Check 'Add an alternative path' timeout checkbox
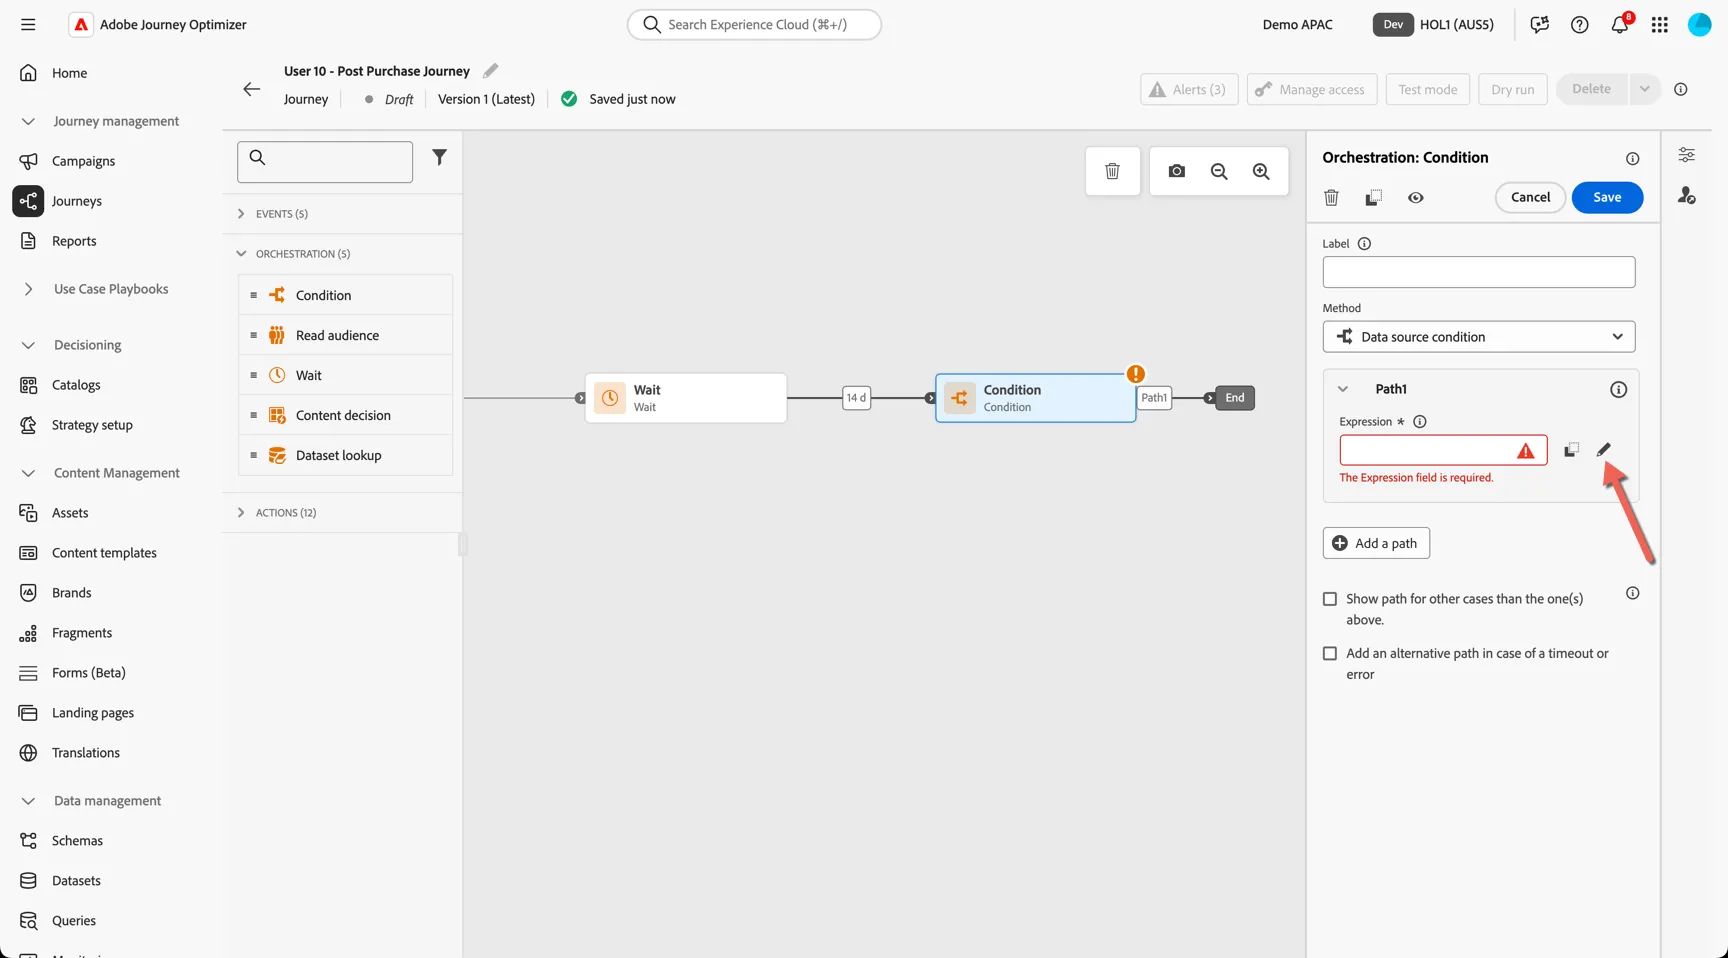 click(1330, 653)
